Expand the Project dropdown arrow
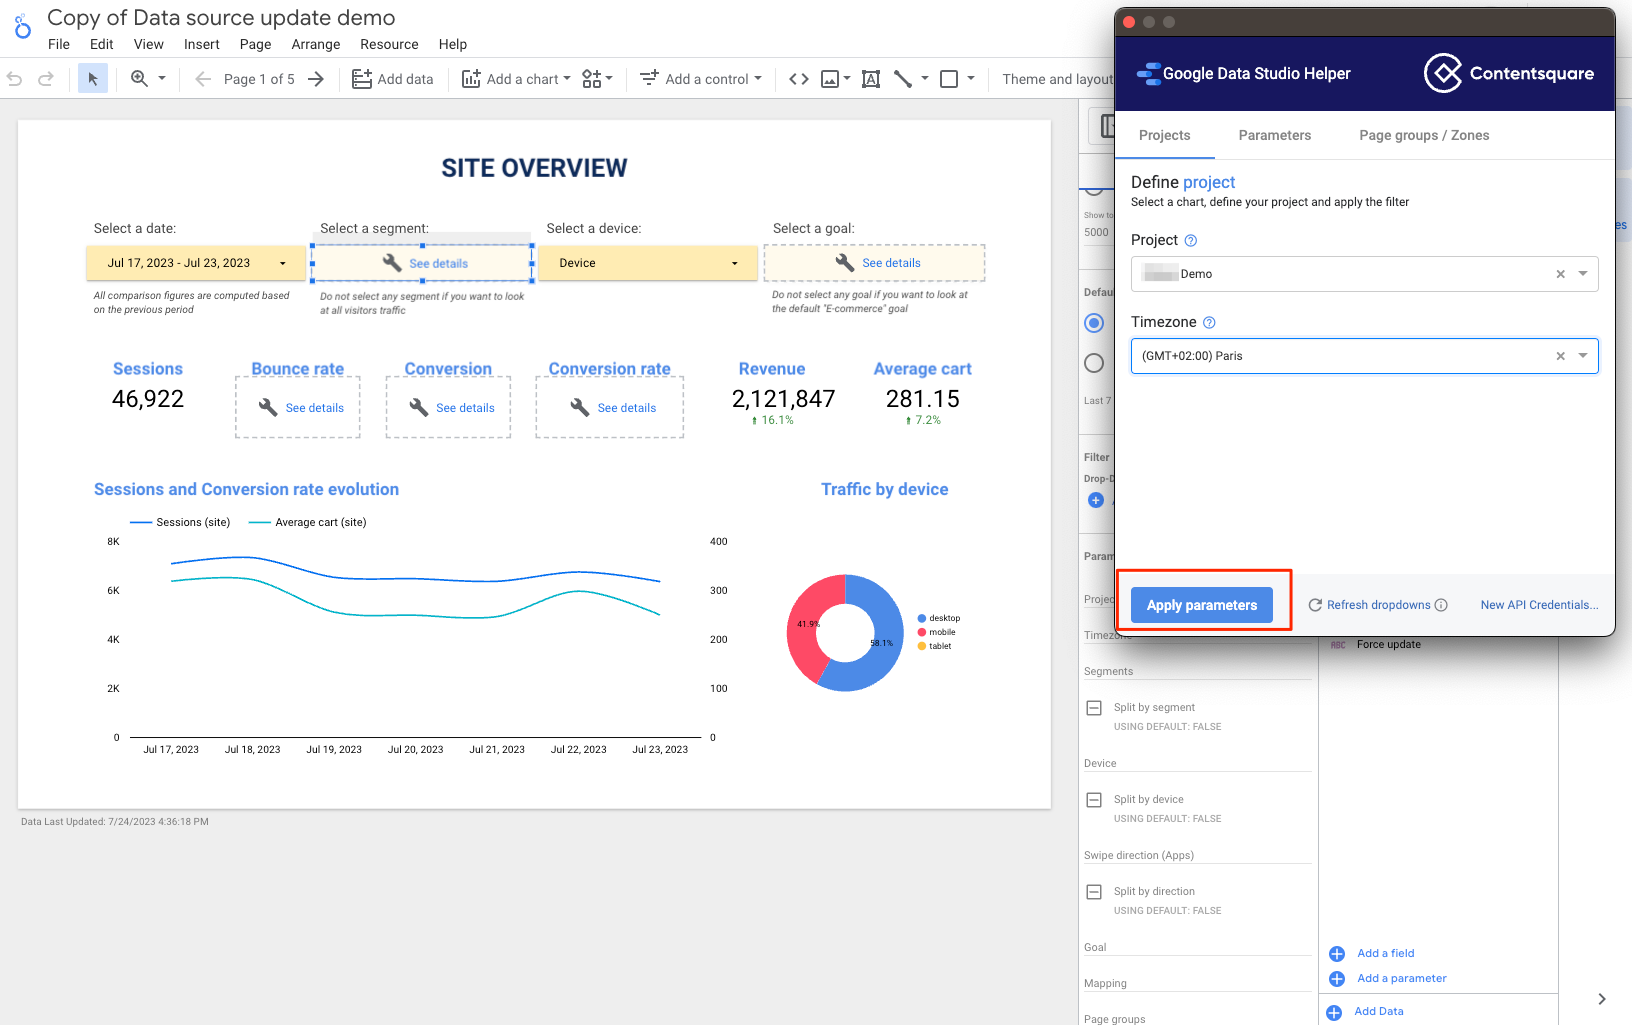The image size is (1632, 1025). tap(1583, 274)
